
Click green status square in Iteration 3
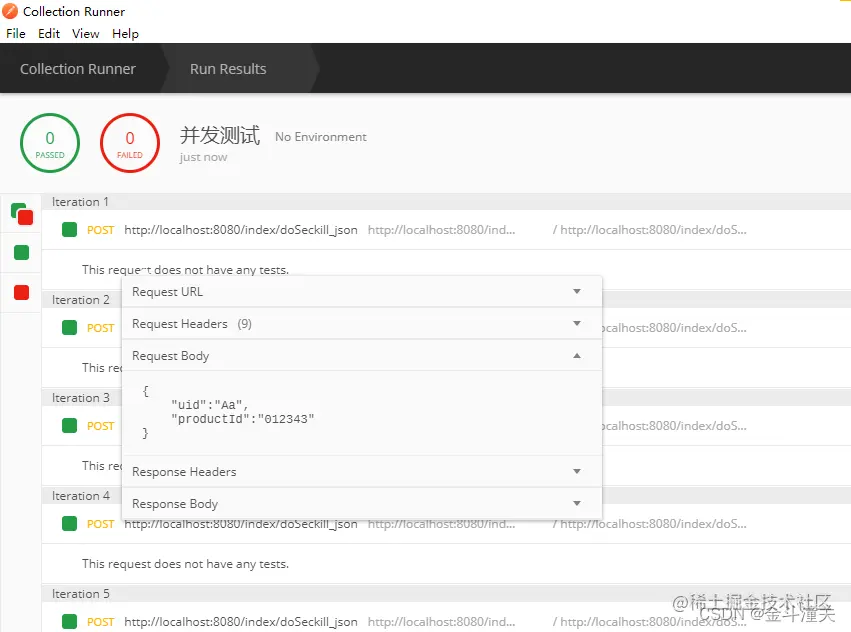pos(69,425)
